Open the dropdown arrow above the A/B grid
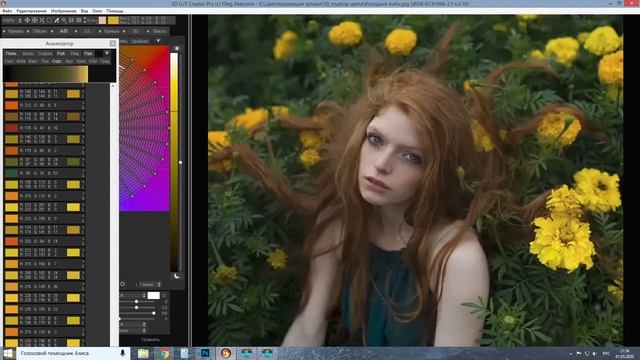640x360 pixels. coord(158,41)
